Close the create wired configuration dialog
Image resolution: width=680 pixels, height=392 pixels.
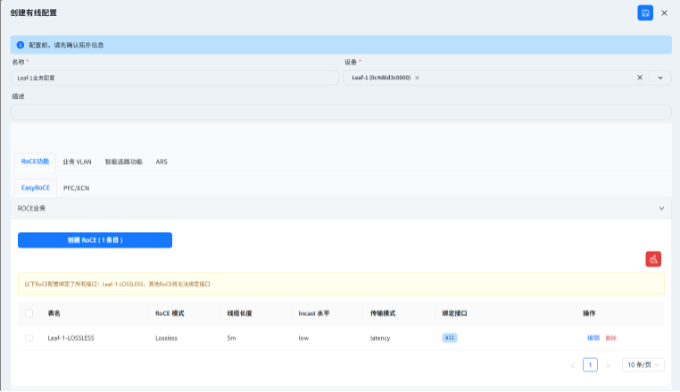point(664,13)
